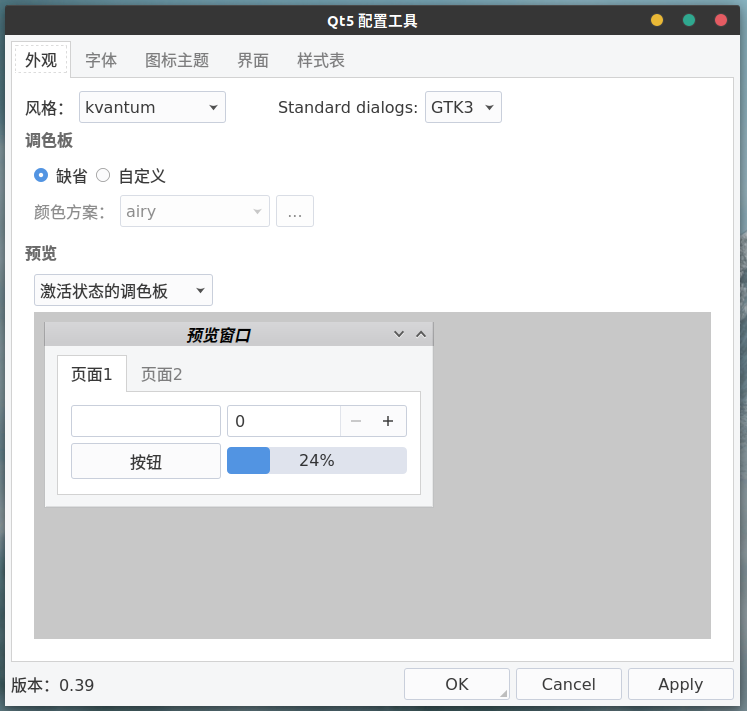Switch to the 外观 tab
The width and height of the screenshot is (747, 711).
point(41,60)
